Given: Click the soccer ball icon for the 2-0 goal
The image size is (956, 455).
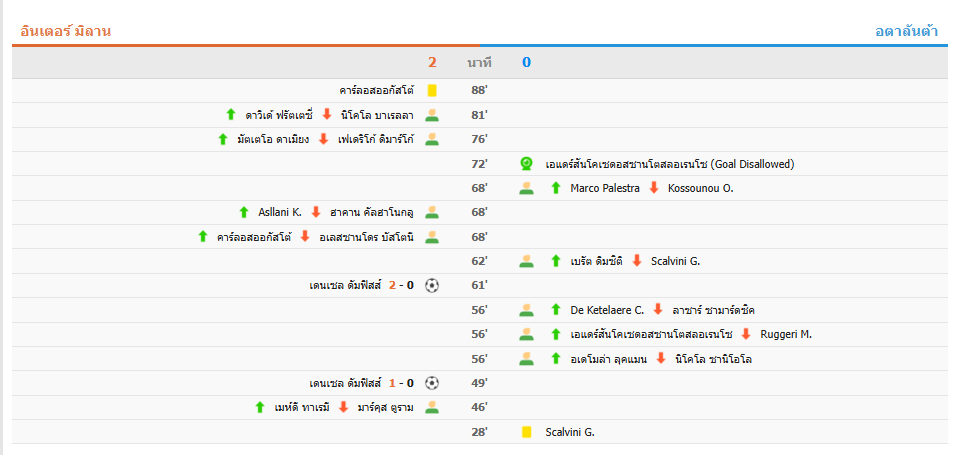Looking at the screenshot, I should tap(432, 285).
